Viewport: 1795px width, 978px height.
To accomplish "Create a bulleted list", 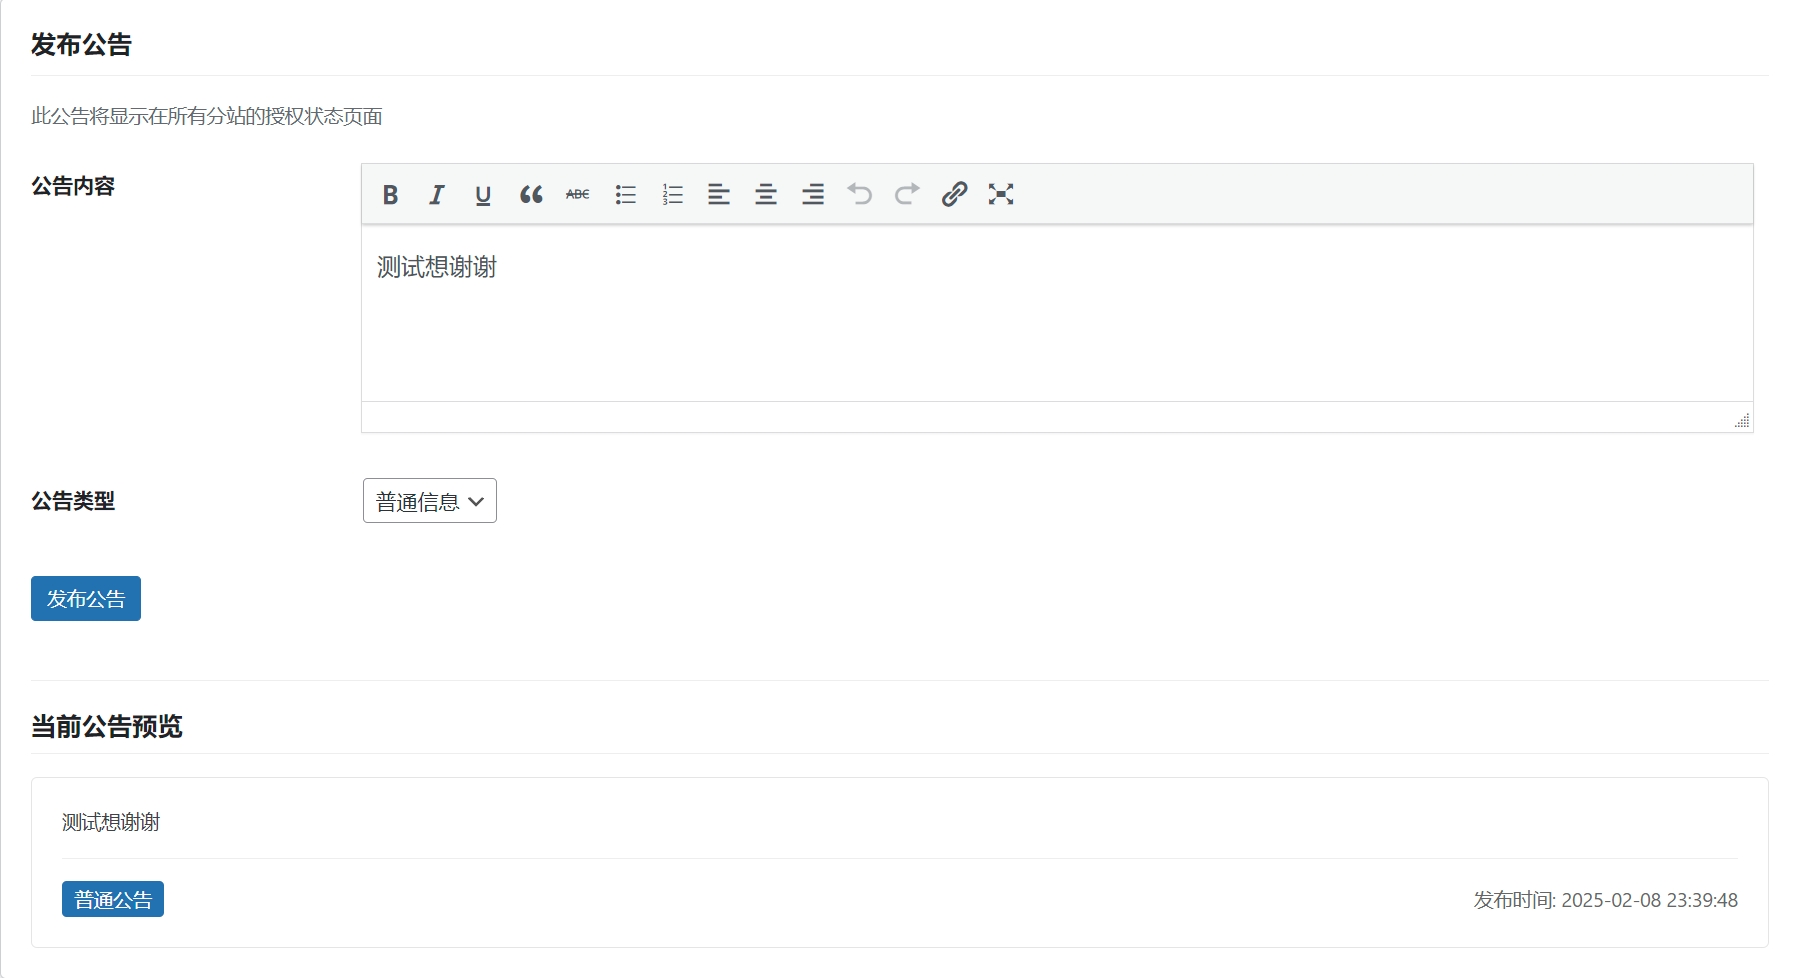I will point(626,194).
